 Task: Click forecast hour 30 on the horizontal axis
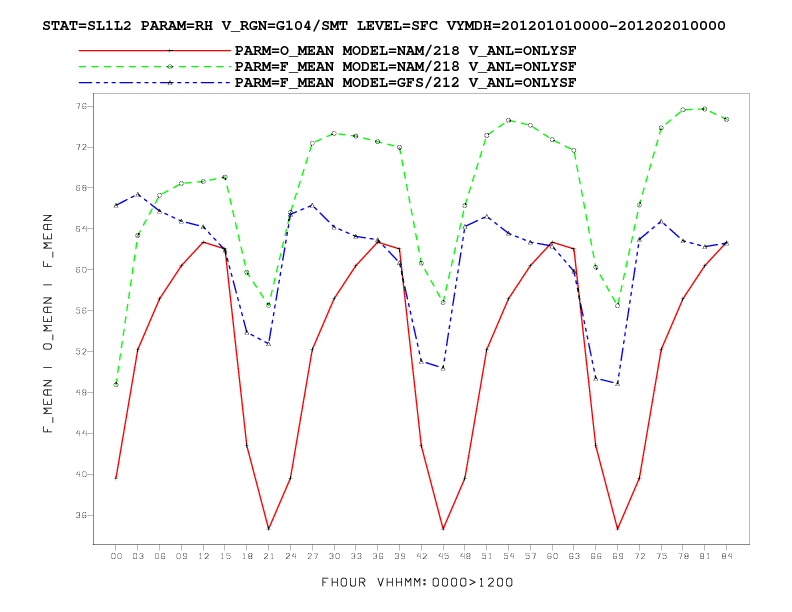(334, 556)
